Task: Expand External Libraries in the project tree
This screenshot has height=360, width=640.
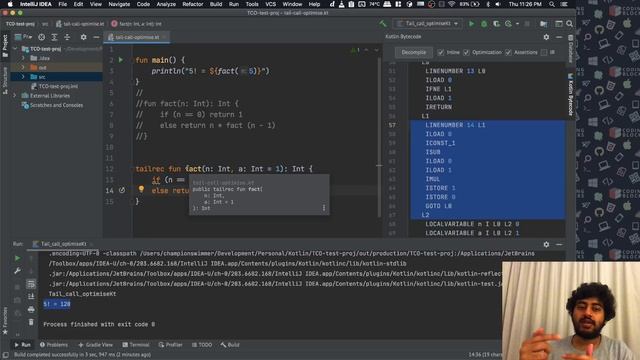Action: coord(16,96)
